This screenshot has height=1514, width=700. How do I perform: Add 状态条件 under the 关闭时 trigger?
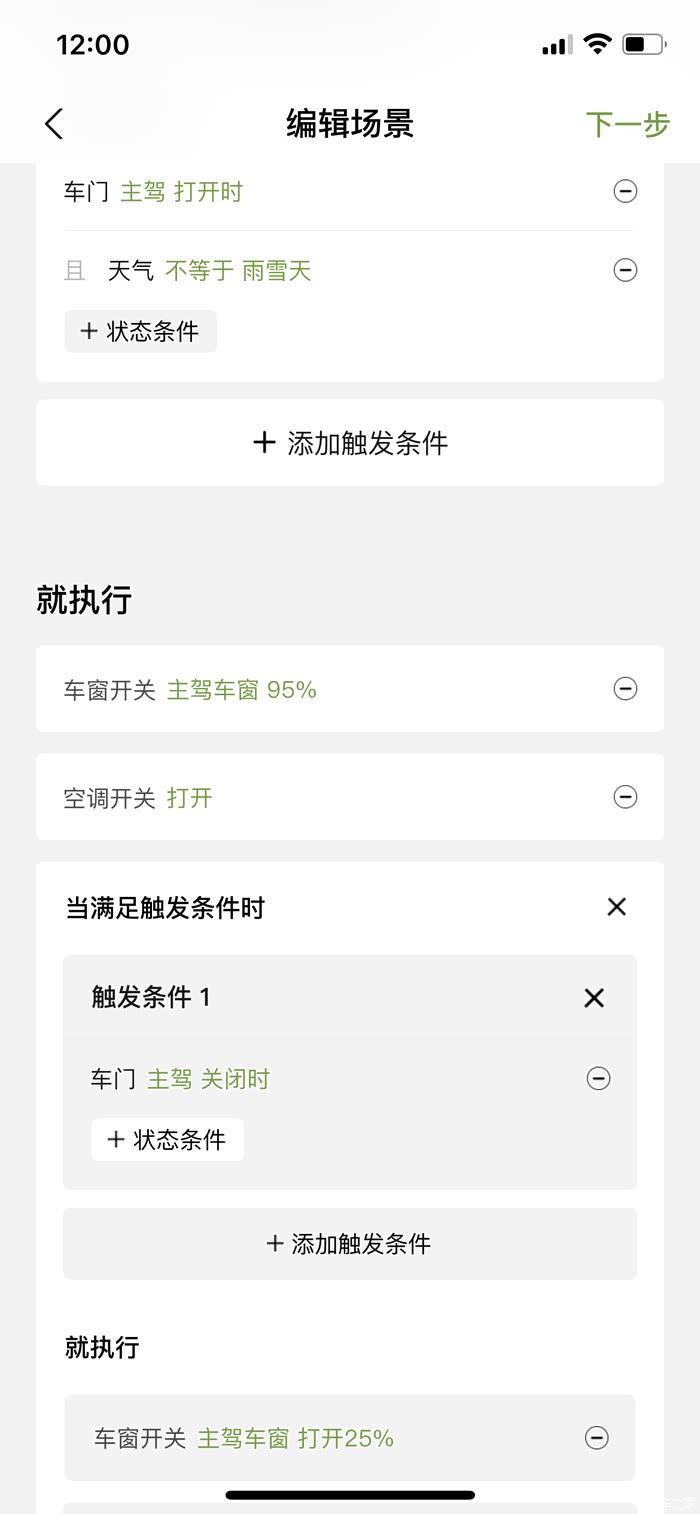[x=168, y=1139]
